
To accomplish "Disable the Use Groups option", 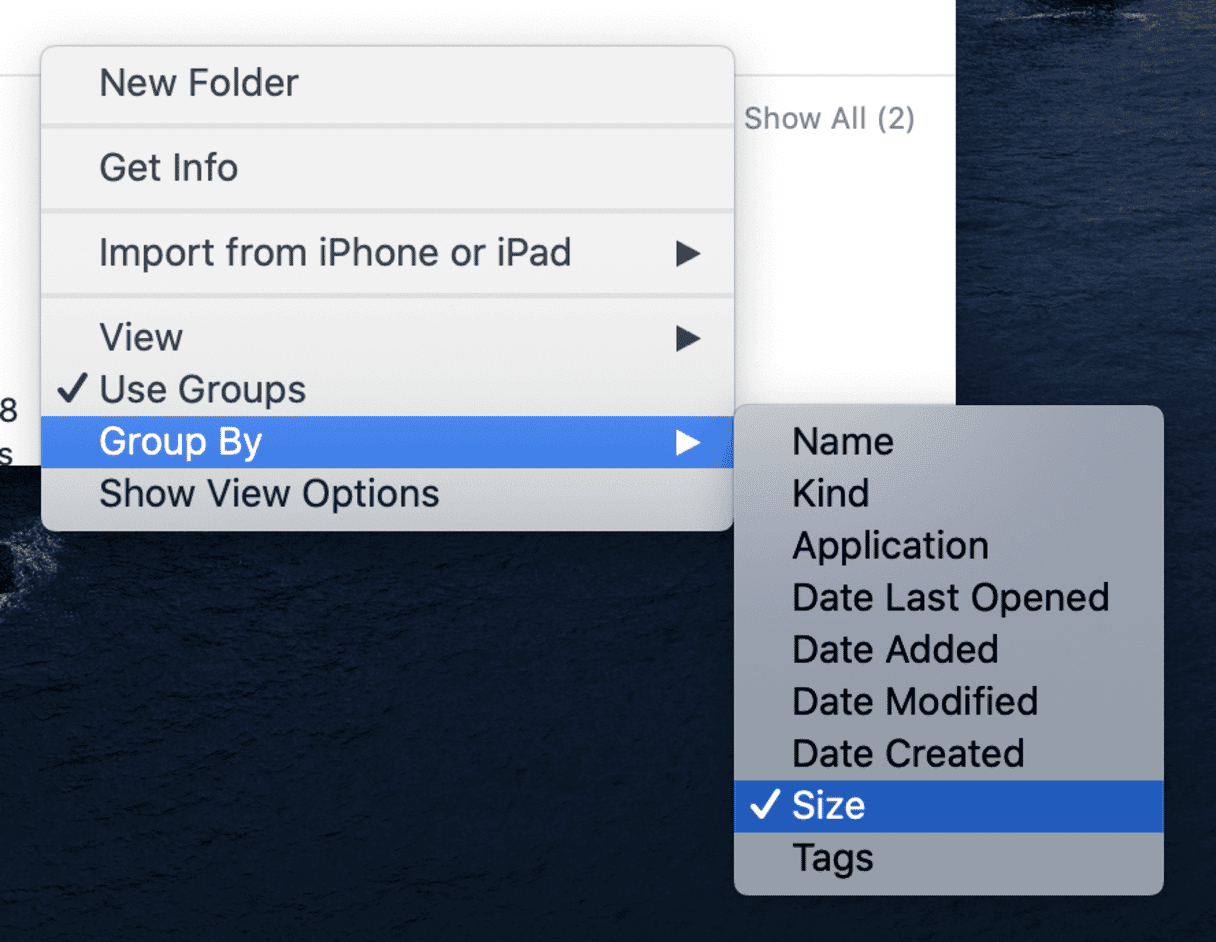I will pyautogui.click(x=202, y=390).
